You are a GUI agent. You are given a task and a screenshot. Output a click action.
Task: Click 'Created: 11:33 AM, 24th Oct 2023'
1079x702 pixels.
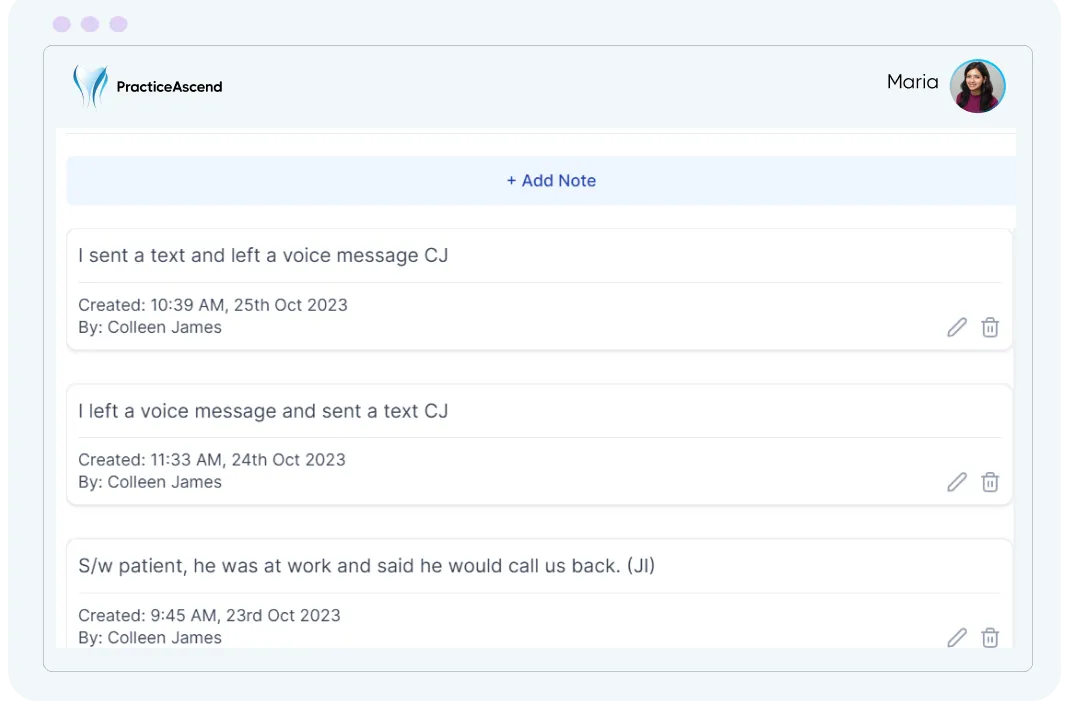click(x=211, y=460)
